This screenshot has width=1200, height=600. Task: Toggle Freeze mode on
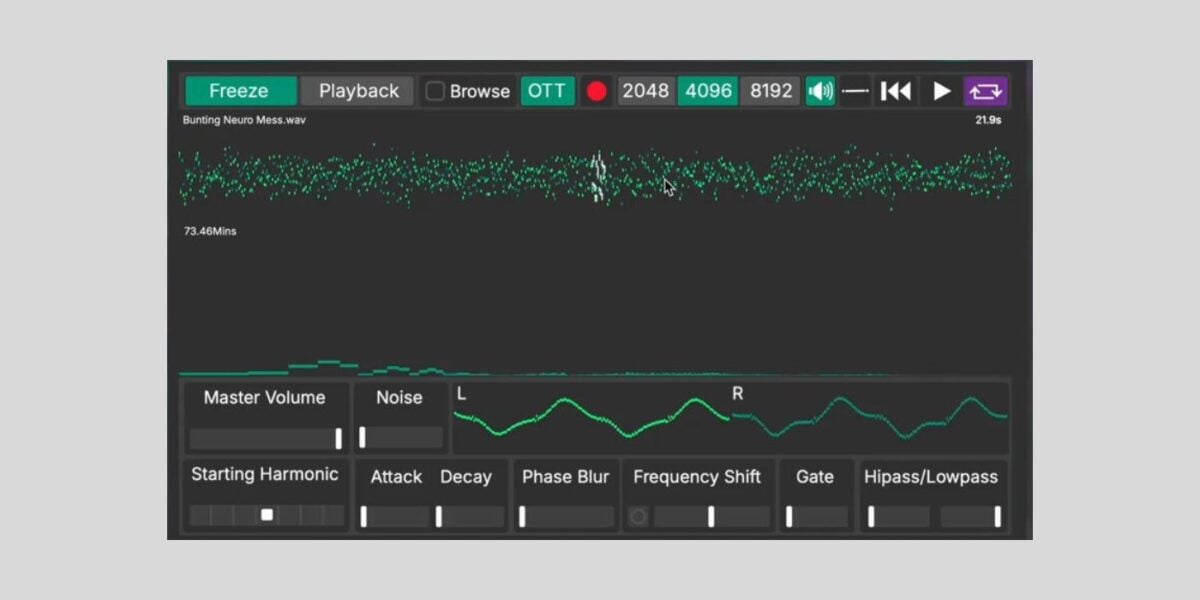239,91
